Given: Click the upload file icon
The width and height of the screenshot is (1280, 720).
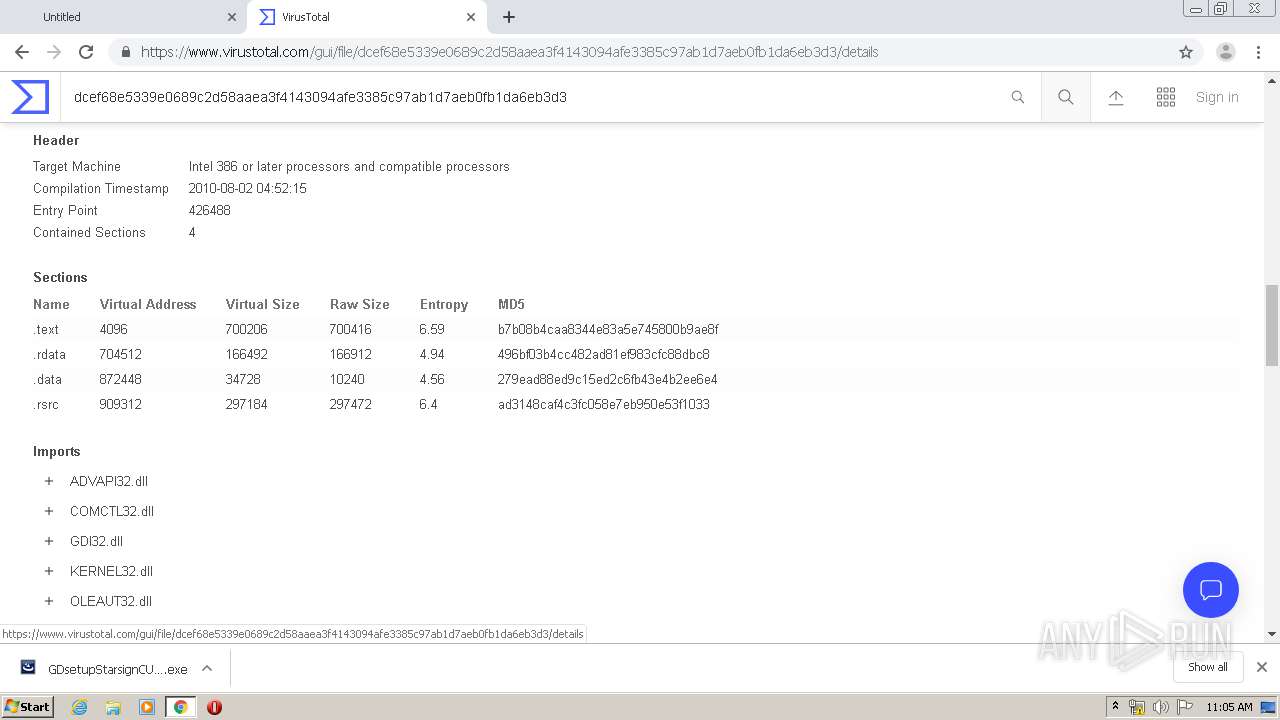Looking at the screenshot, I should pos(1116,97).
